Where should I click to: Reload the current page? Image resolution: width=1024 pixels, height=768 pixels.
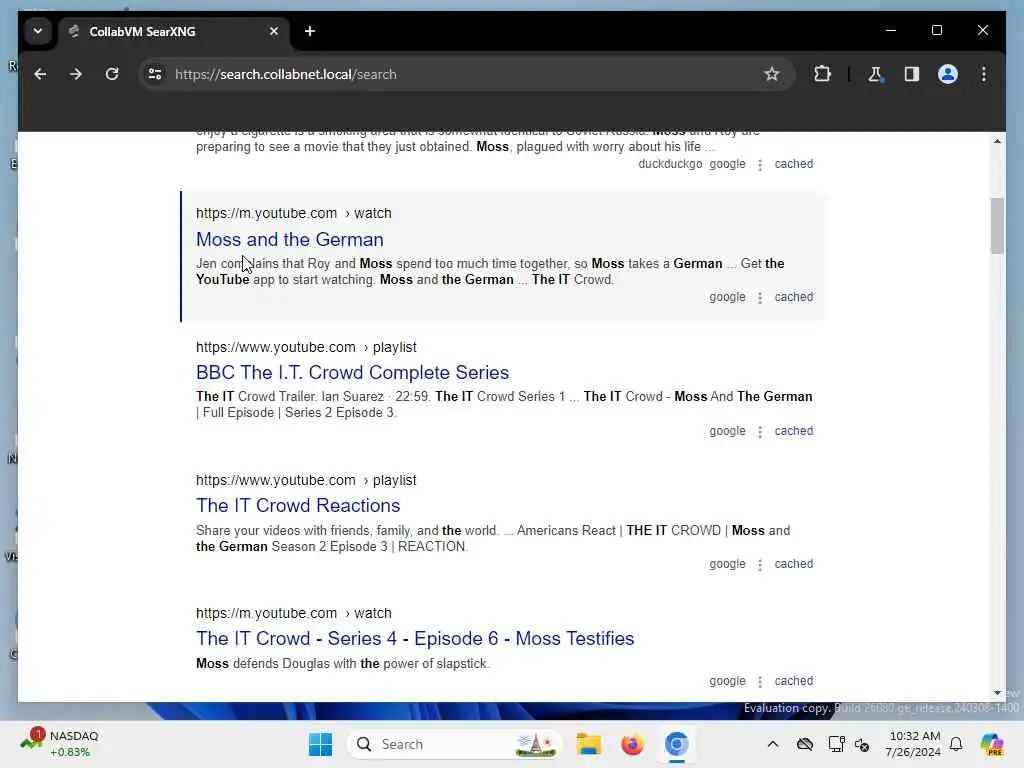(x=112, y=74)
